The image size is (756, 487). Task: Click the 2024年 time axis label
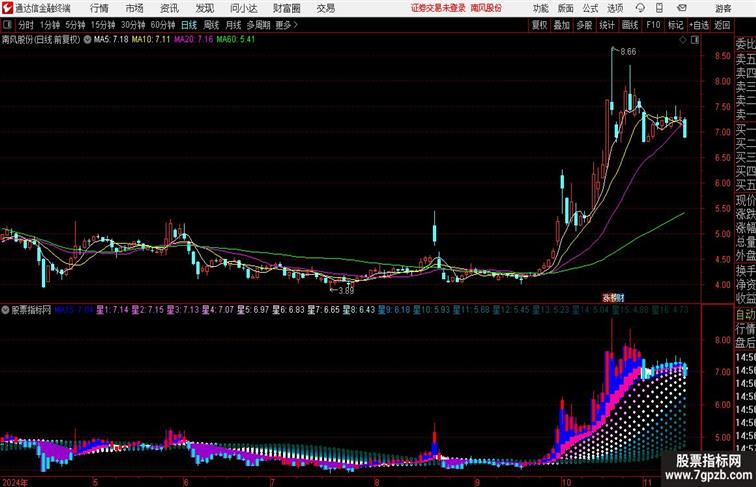[14, 482]
